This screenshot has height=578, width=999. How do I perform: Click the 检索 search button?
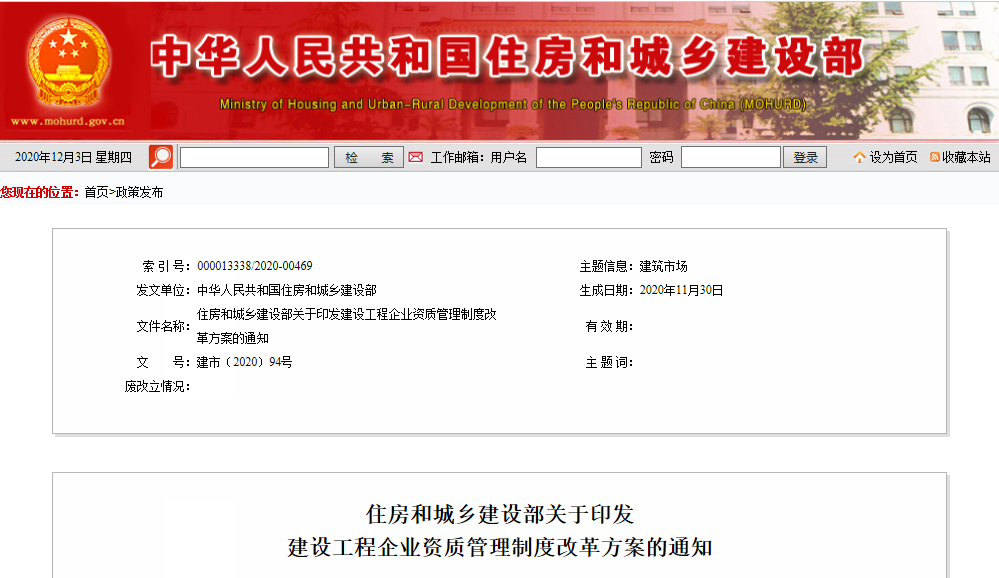point(369,157)
